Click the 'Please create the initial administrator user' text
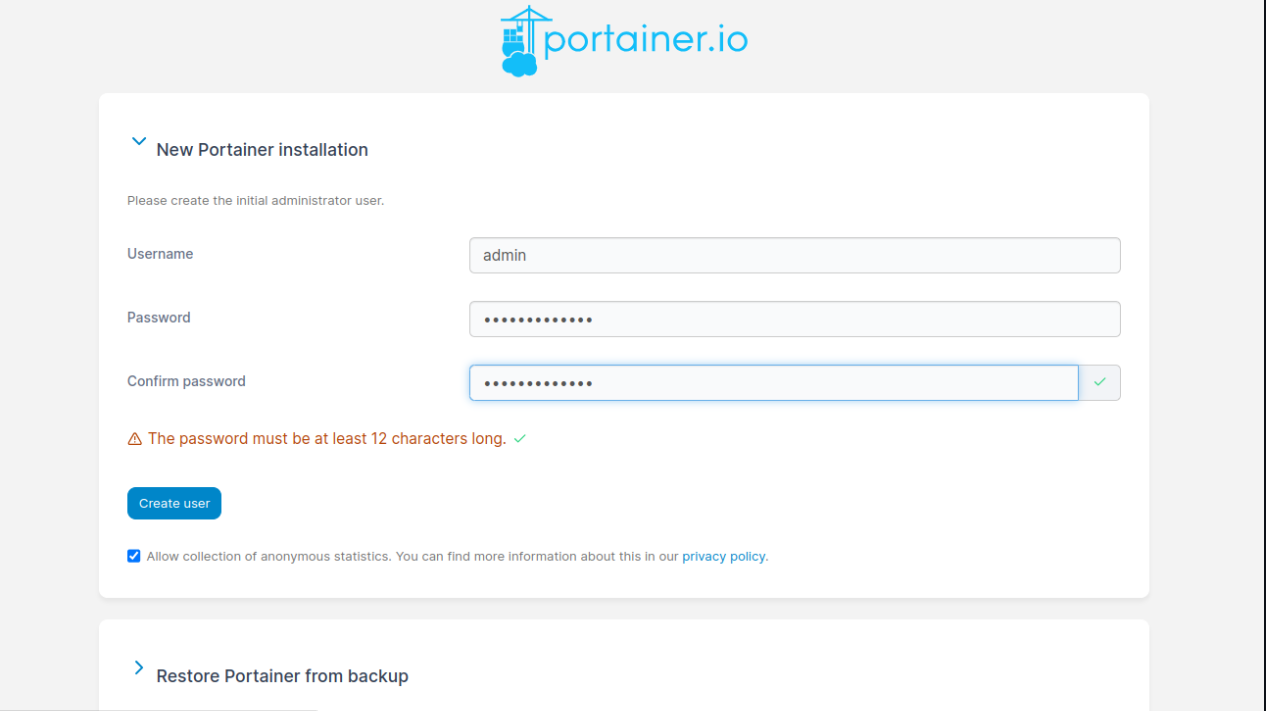 [255, 201]
